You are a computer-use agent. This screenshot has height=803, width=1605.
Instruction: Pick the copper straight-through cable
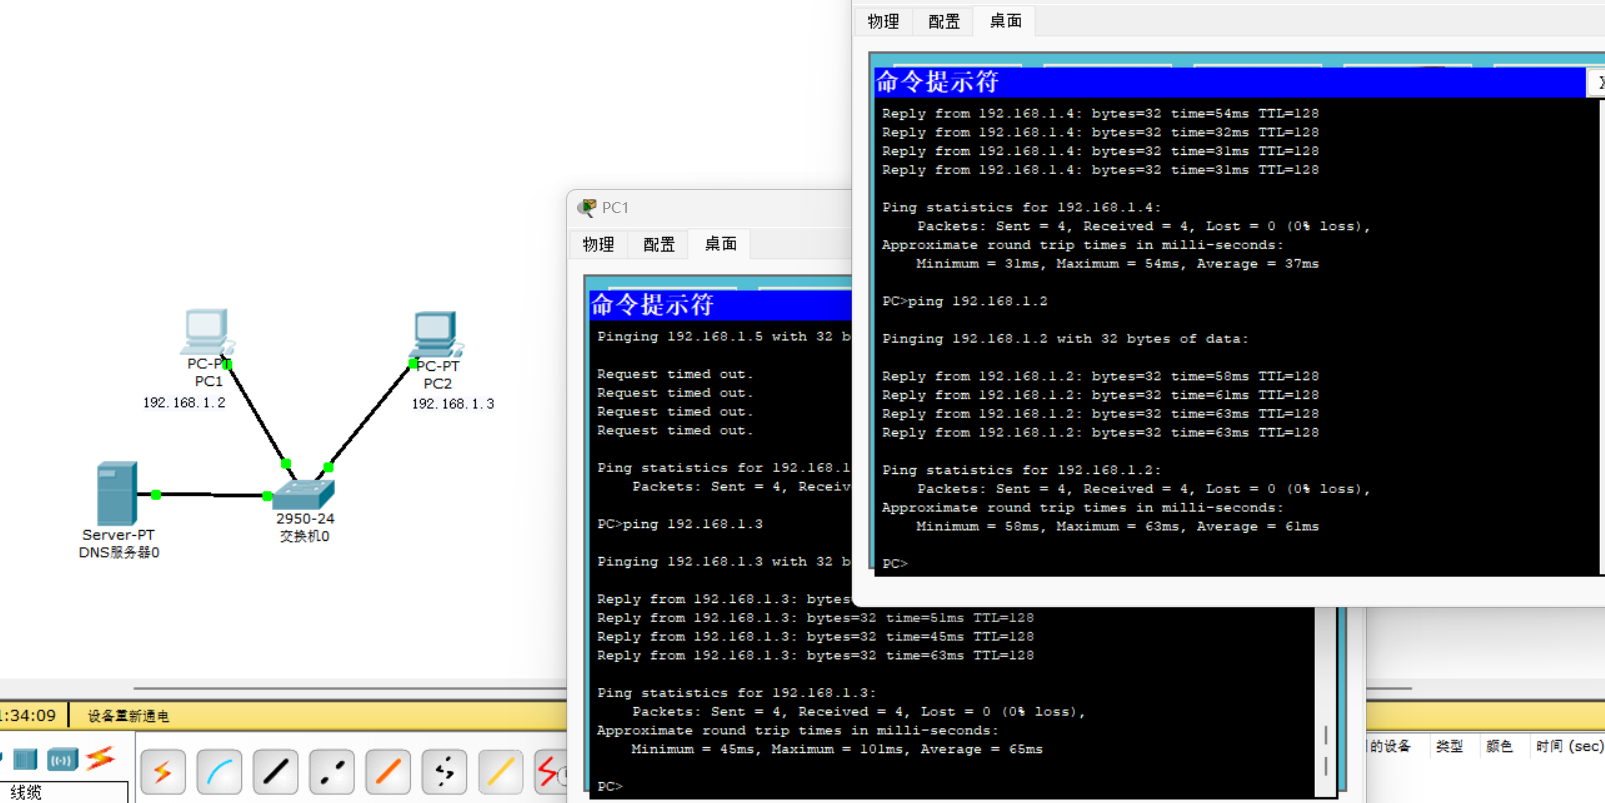point(275,772)
